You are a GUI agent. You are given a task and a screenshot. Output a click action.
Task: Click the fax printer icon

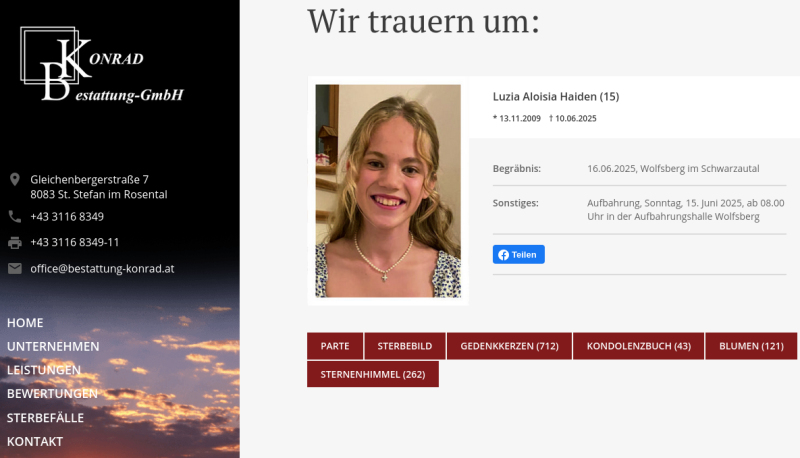point(15,242)
